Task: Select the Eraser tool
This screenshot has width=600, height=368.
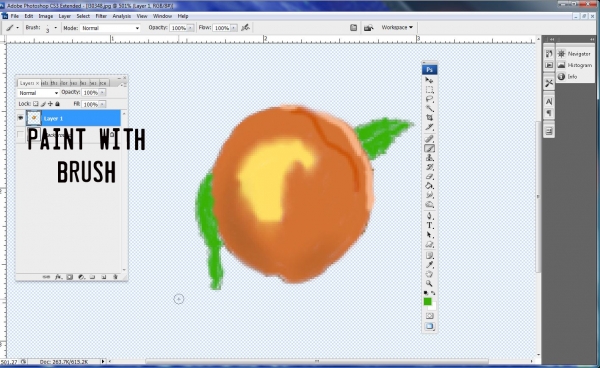Action: (429, 177)
